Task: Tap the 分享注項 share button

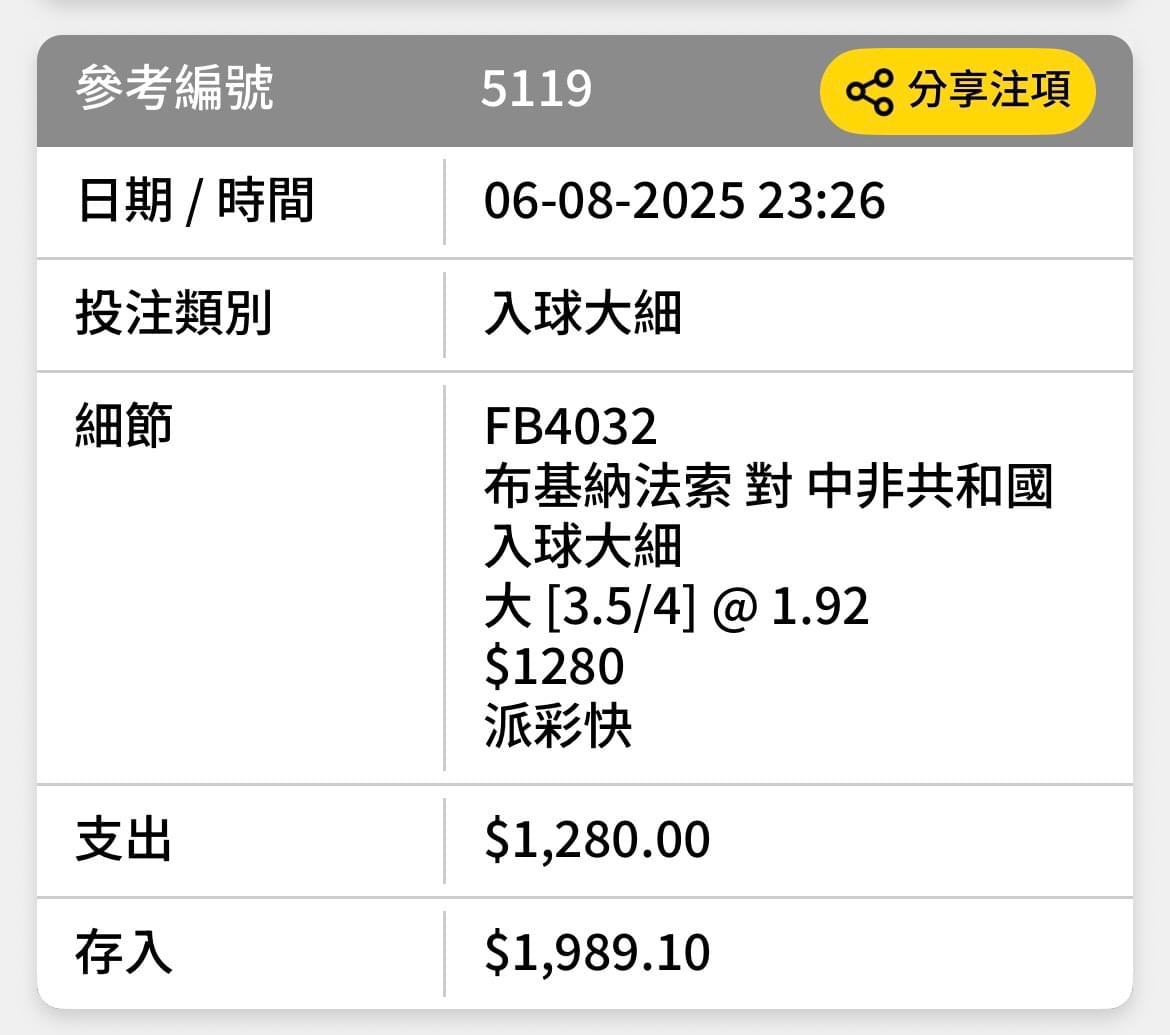Action: pyautogui.click(x=957, y=91)
